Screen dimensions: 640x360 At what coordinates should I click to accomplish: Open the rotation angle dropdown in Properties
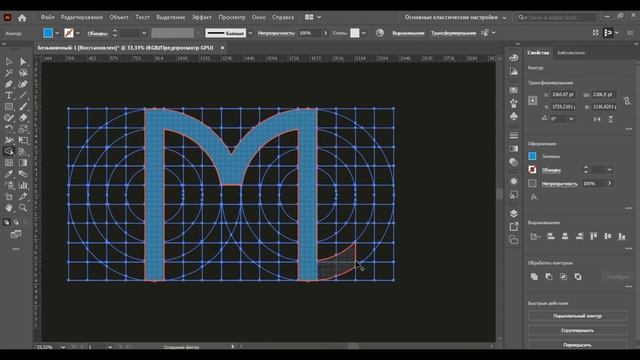(x=571, y=119)
